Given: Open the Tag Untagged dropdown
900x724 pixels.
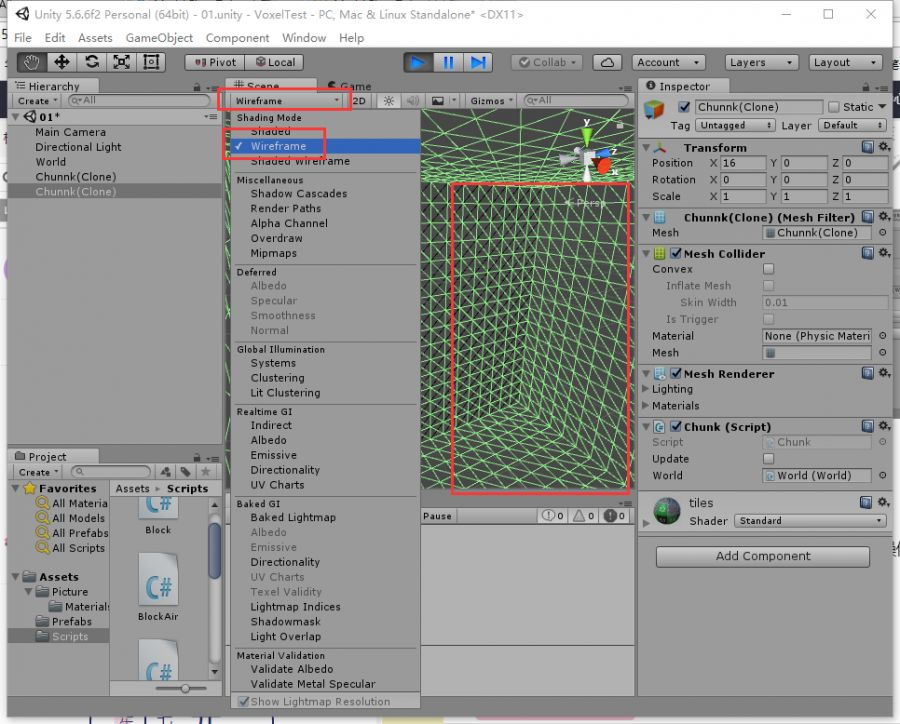Looking at the screenshot, I should pyautogui.click(x=735, y=125).
